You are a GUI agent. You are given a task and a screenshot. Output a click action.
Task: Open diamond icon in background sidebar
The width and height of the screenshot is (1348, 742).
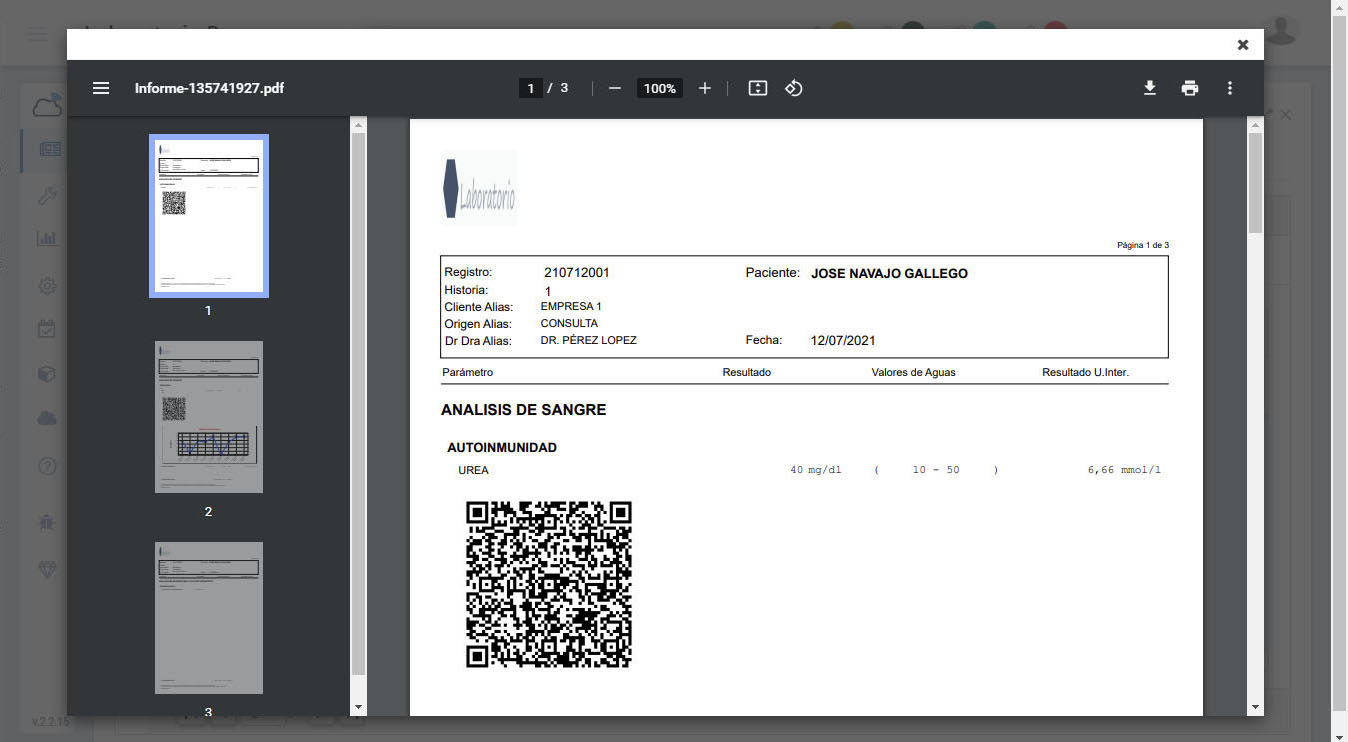click(47, 568)
